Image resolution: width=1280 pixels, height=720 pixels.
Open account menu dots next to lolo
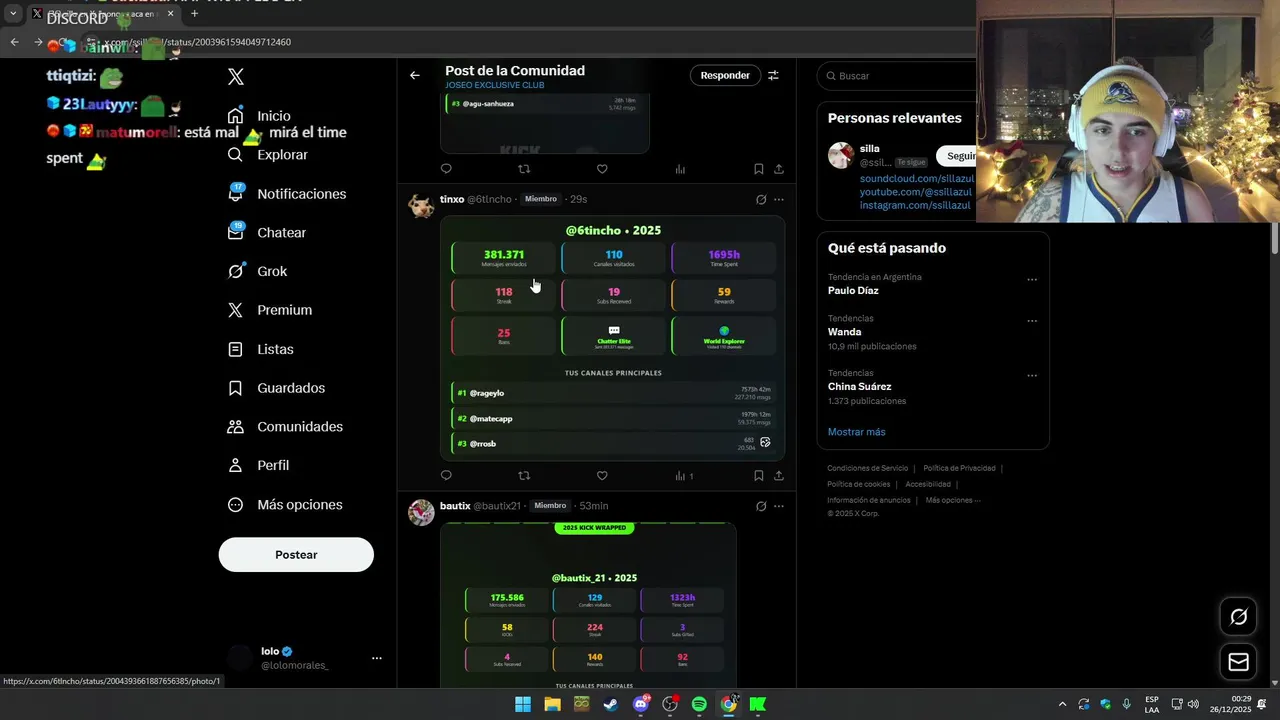point(377,658)
